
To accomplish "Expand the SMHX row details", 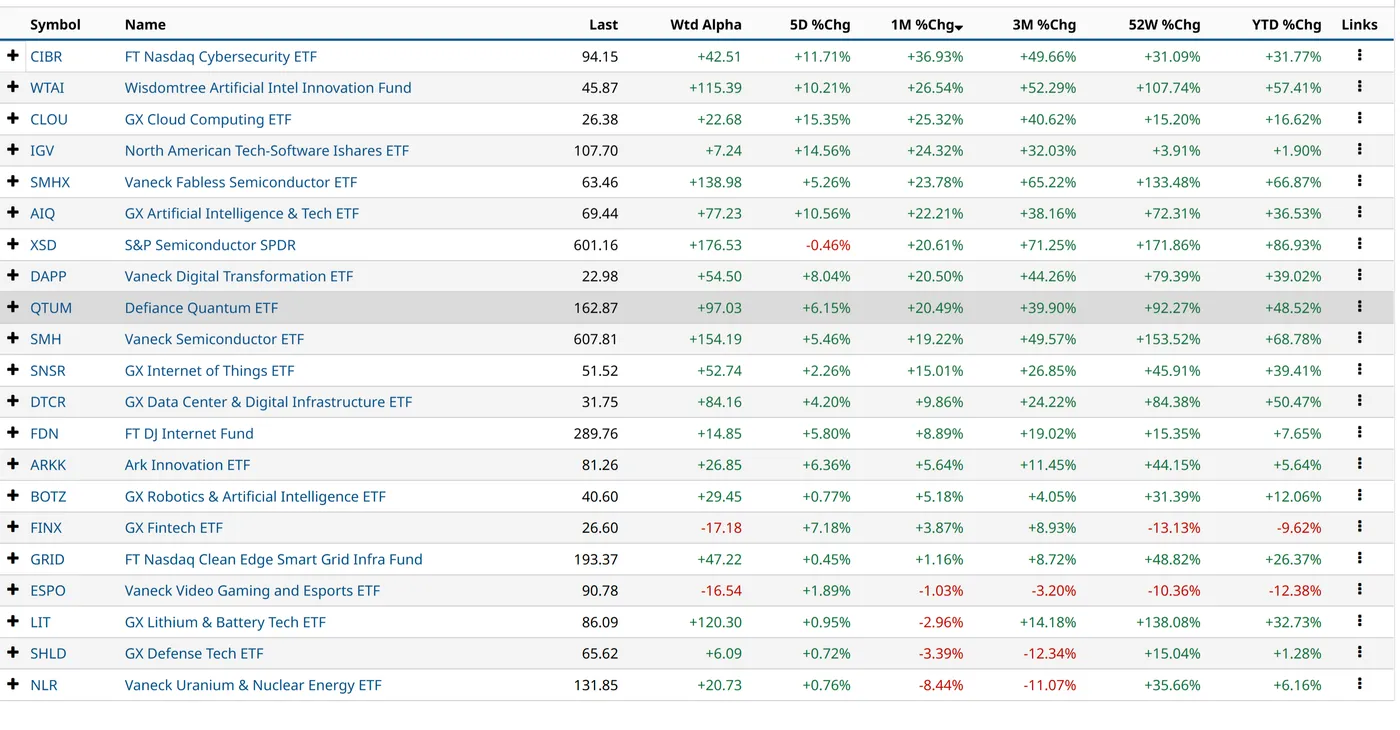I will (13, 181).
